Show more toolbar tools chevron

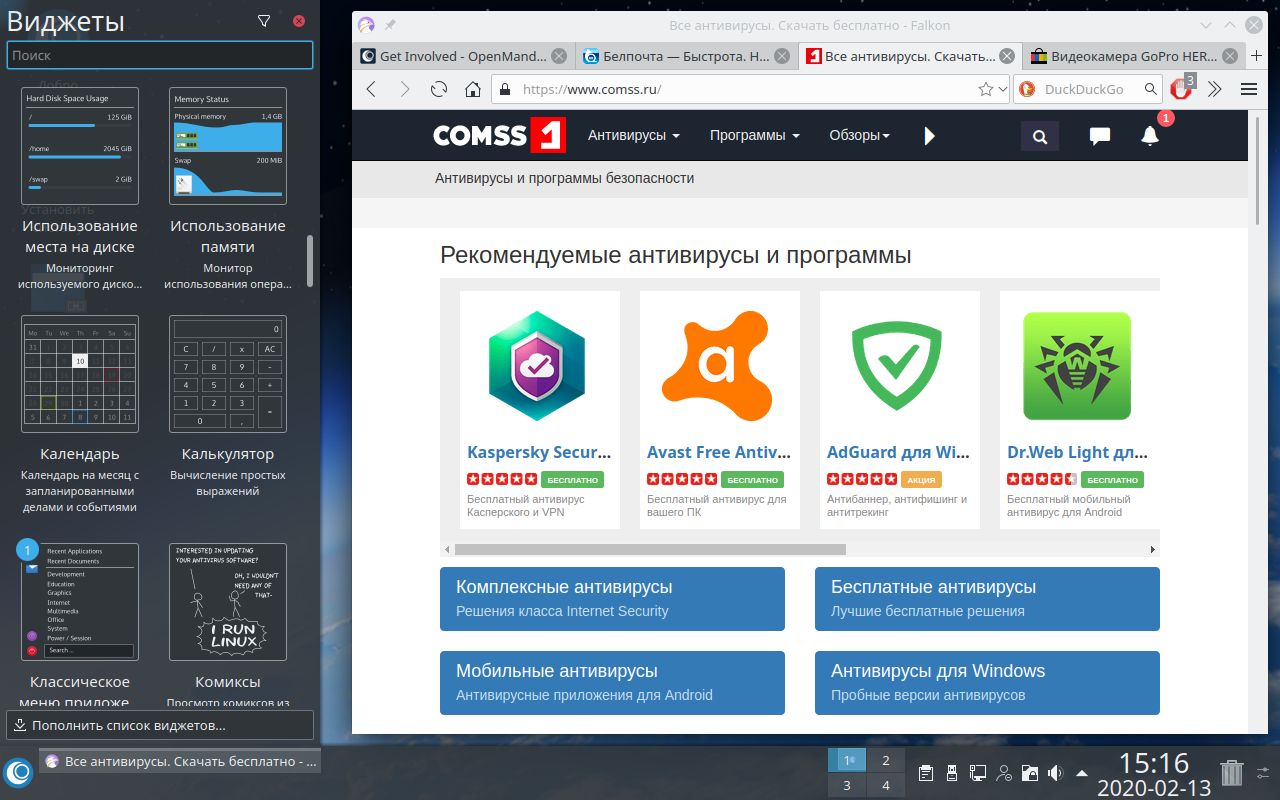pos(1215,89)
